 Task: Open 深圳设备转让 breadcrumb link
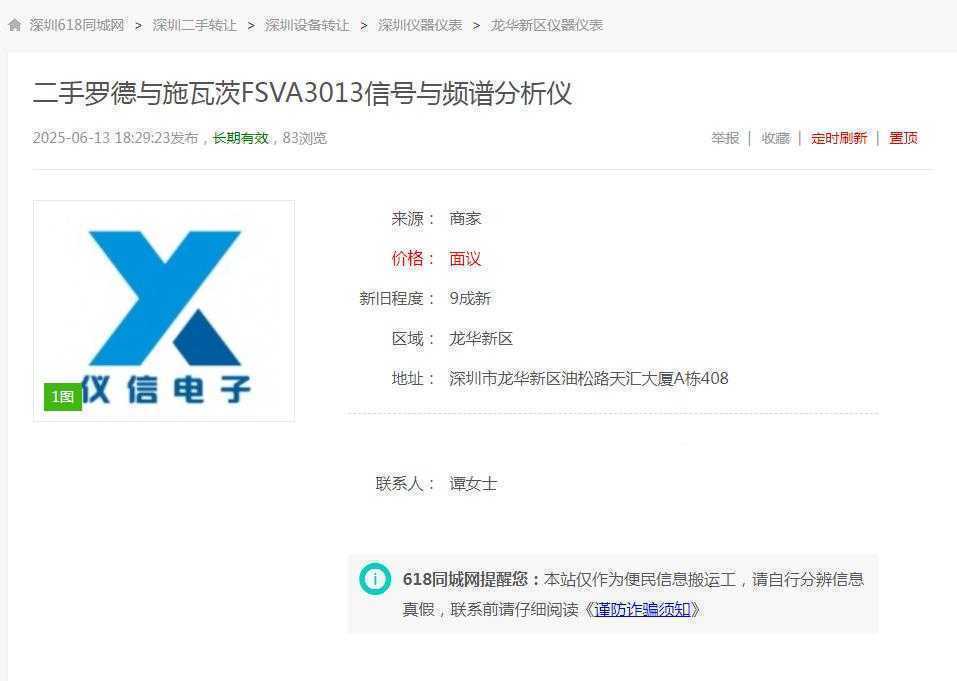point(307,25)
